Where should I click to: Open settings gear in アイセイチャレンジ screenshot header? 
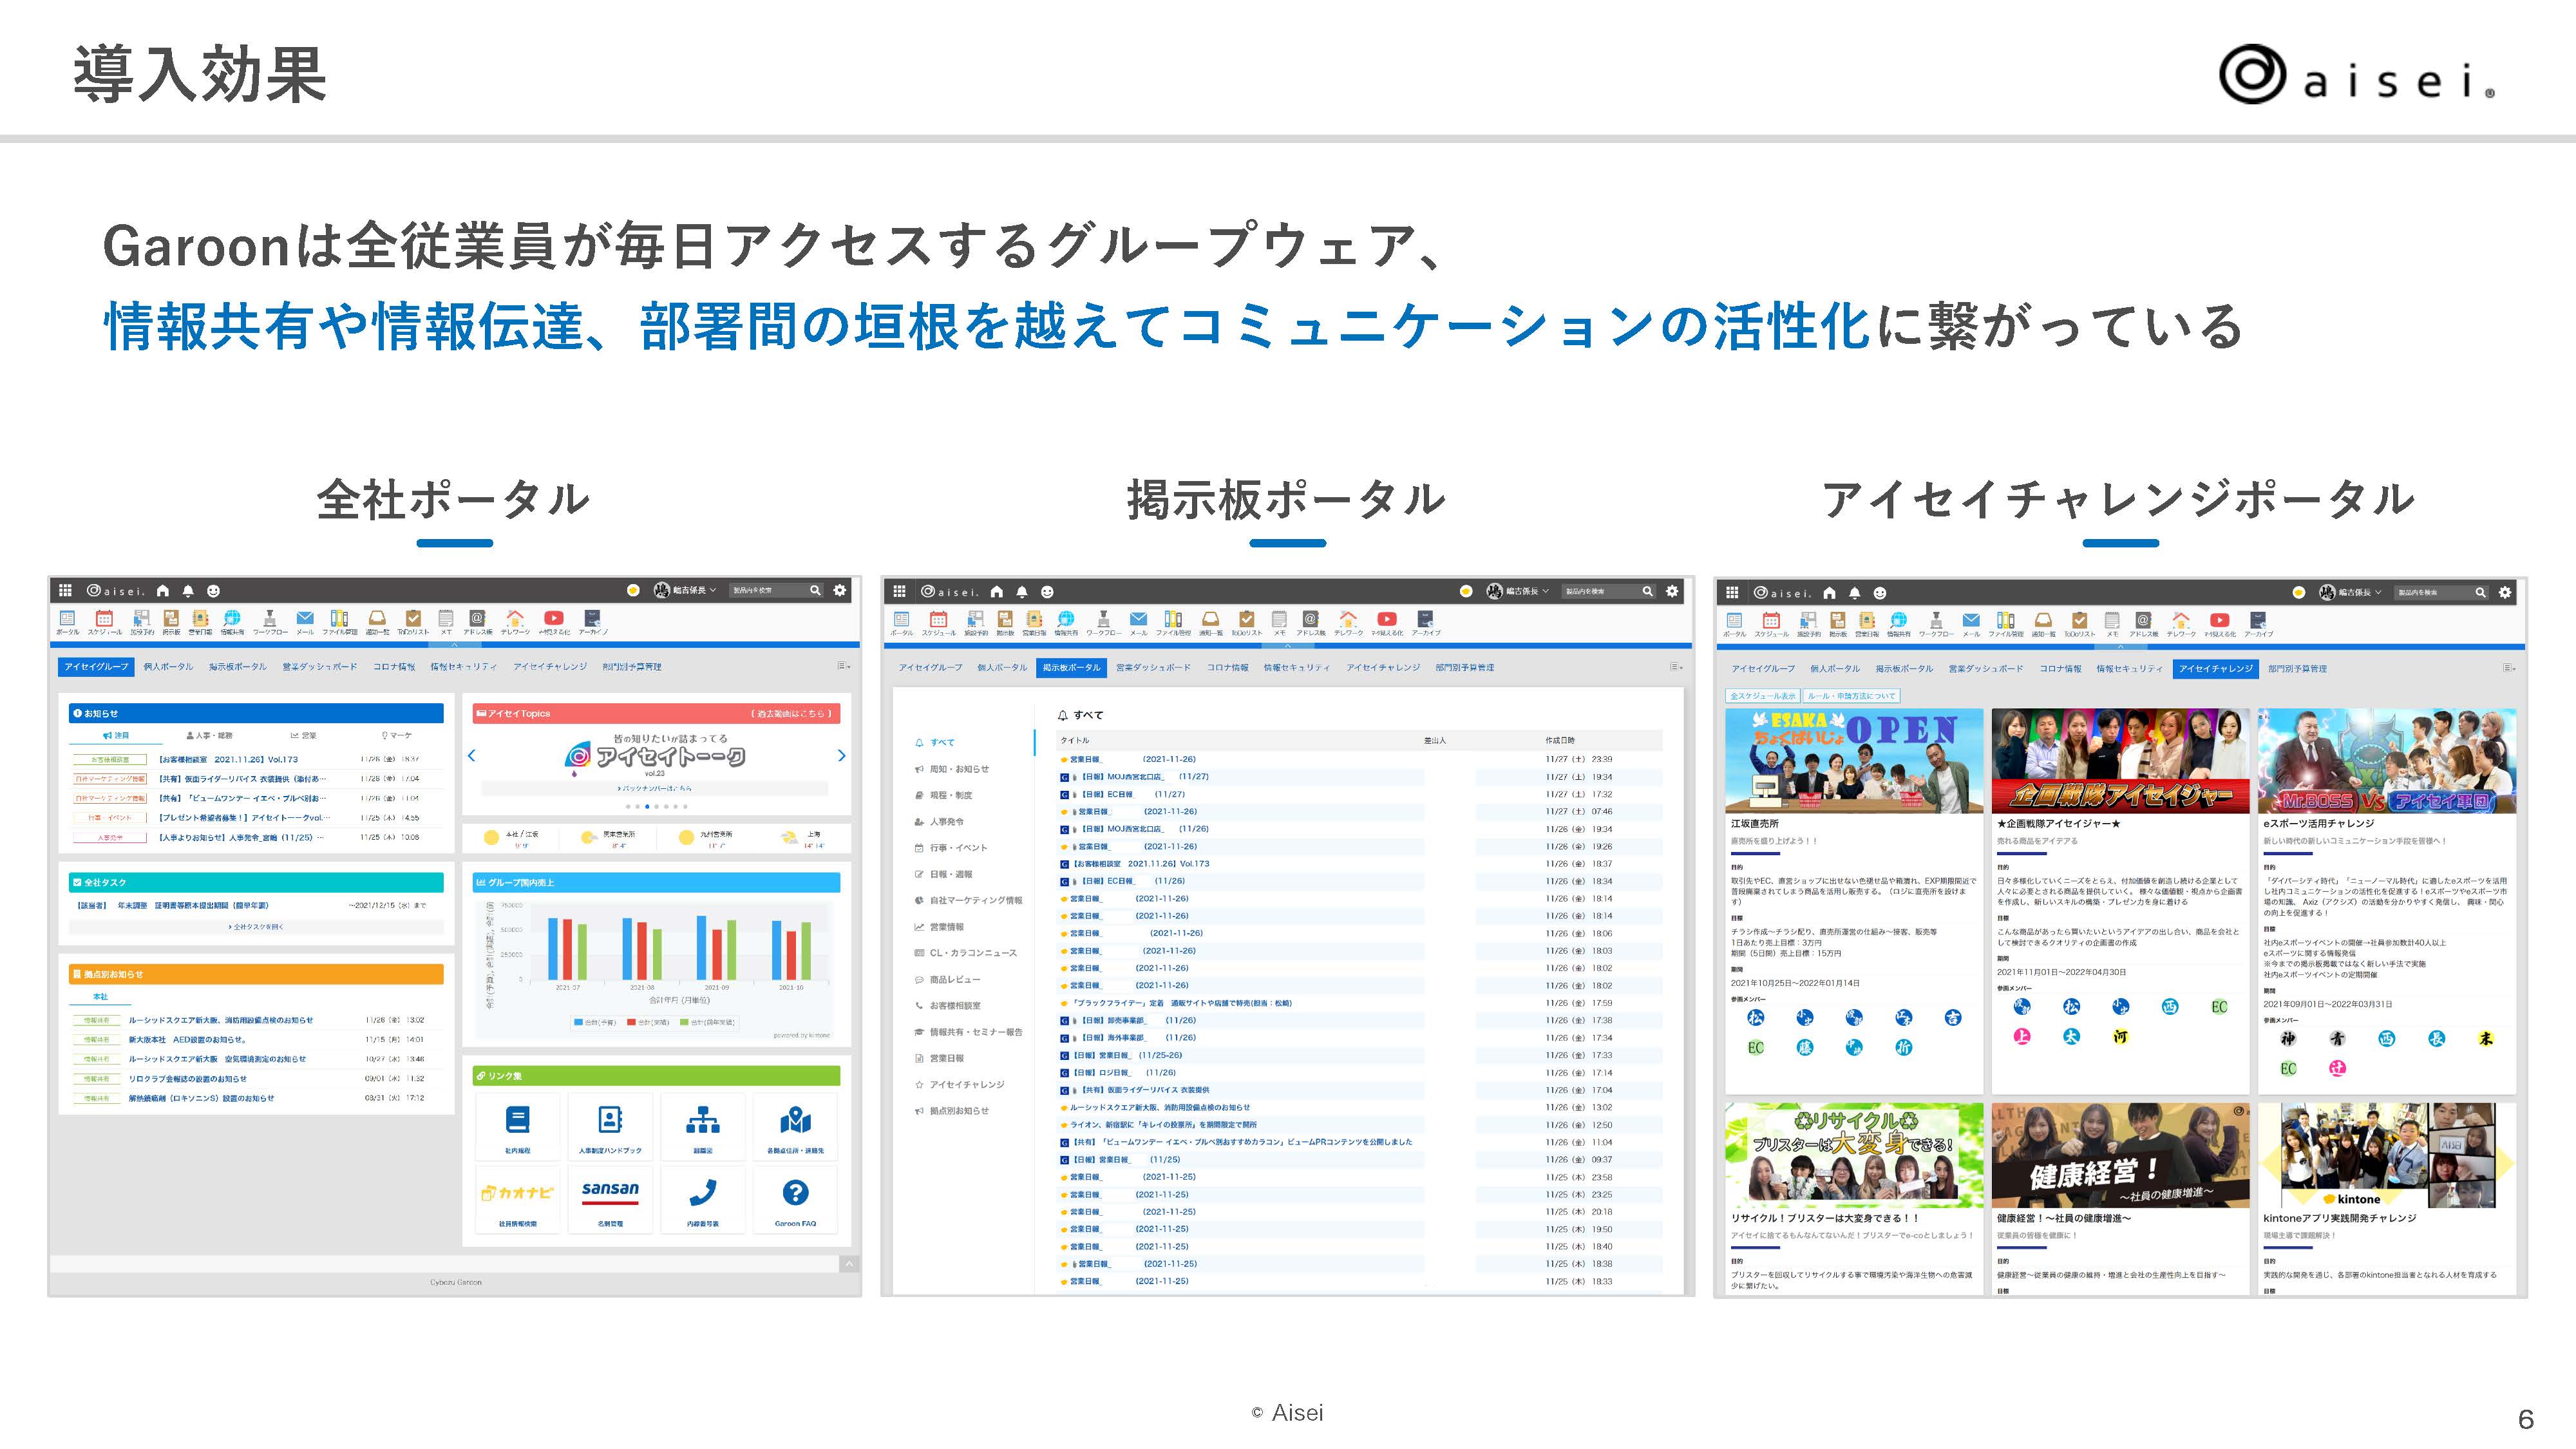tap(2504, 592)
